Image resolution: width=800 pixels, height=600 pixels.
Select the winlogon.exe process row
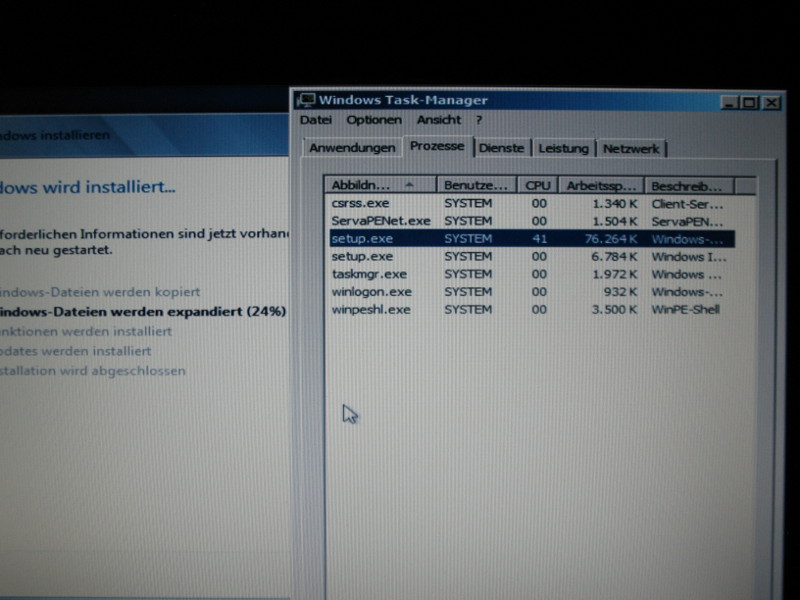coord(532,292)
